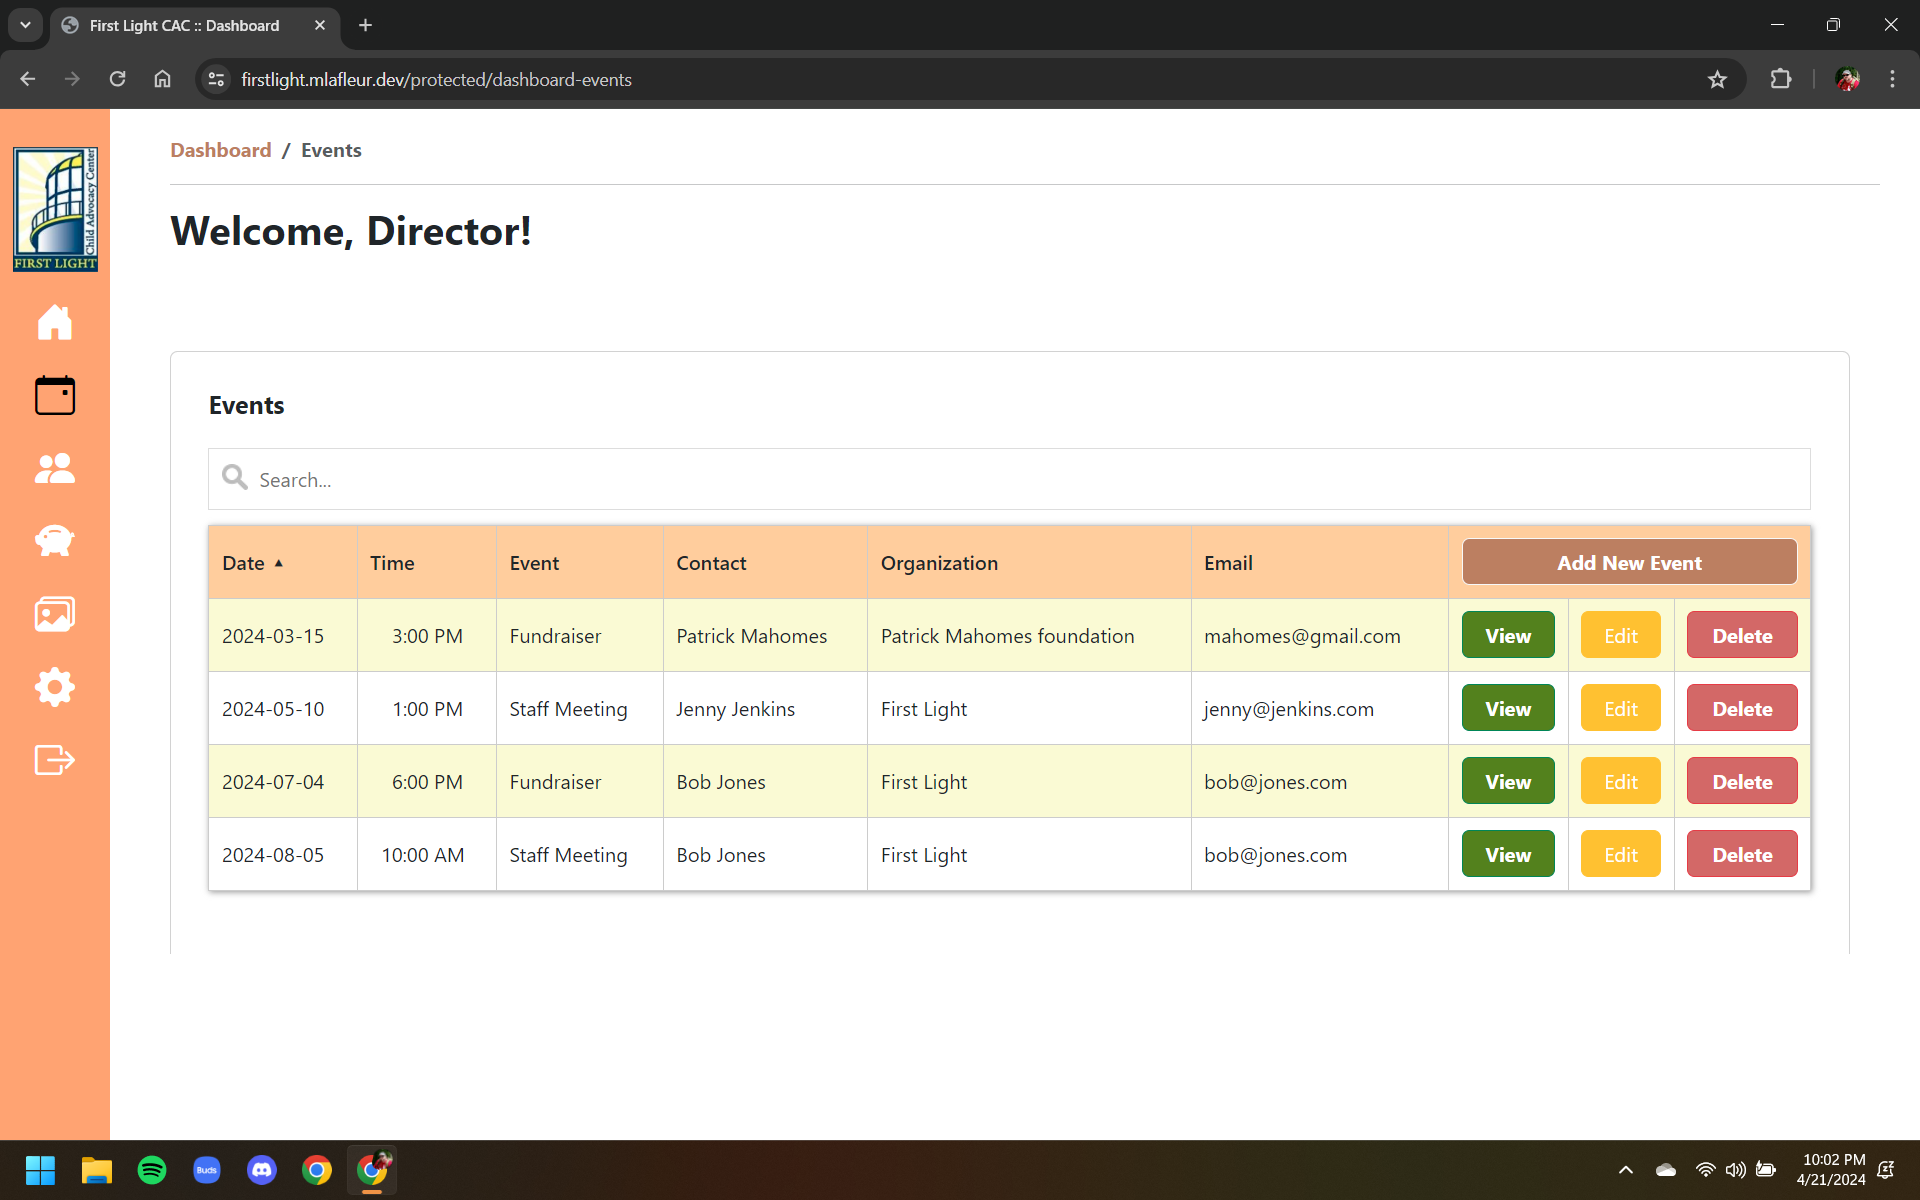The image size is (1920, 1200).
Task: View the Patrick Mahomes fundraiser event
Action: 1508,636
